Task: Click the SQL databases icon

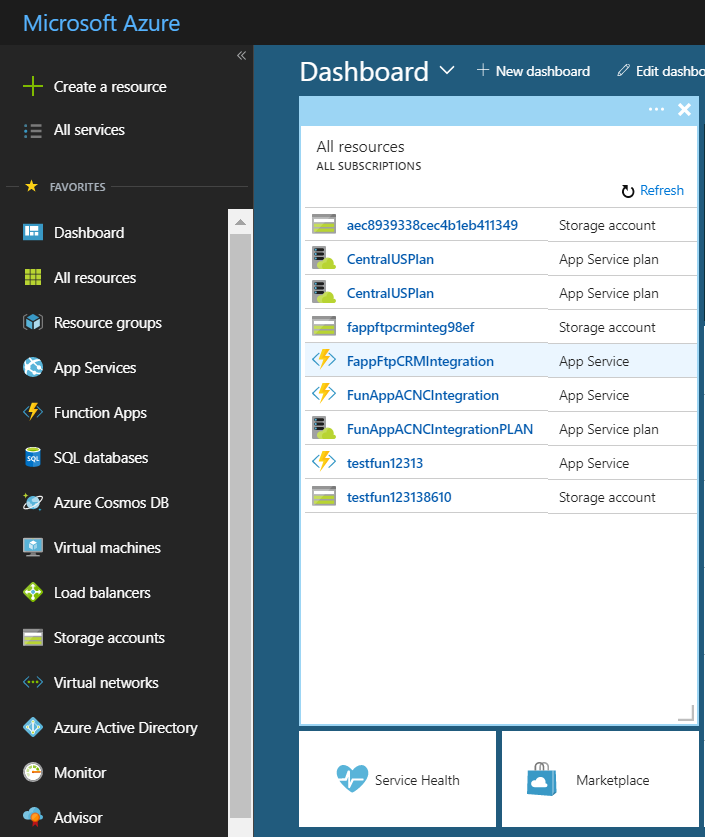Action: [33, 457]
